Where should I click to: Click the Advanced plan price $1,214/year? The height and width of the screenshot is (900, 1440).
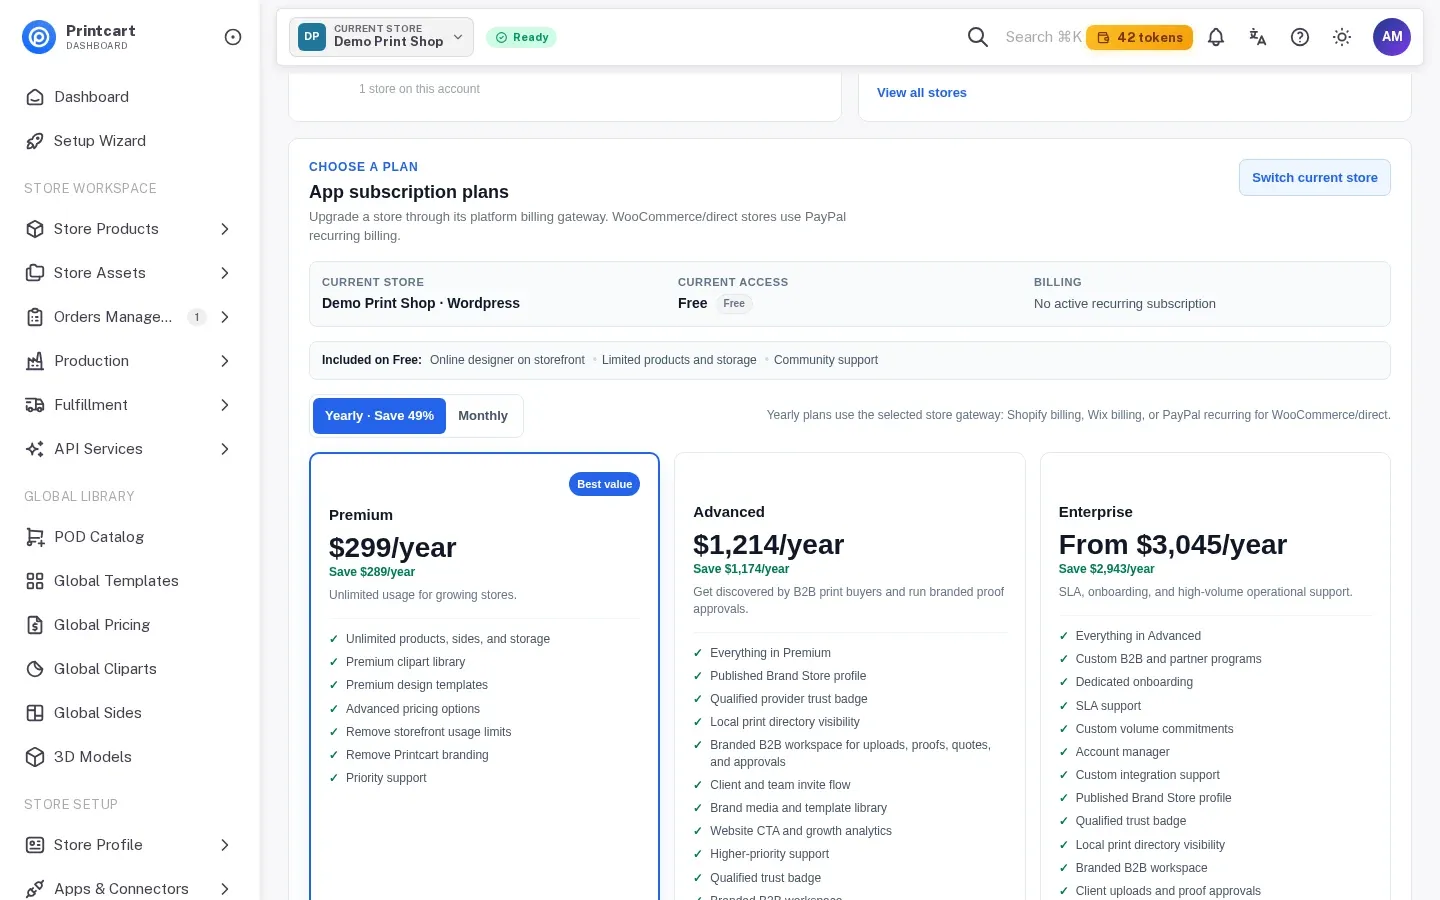tap(769, 545)
